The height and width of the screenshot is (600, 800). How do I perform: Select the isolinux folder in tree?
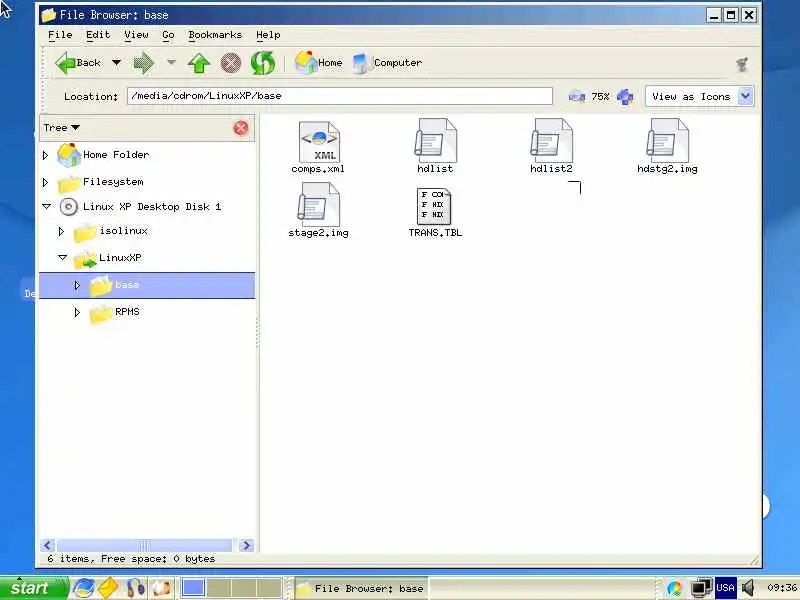(x=123, y=231)
